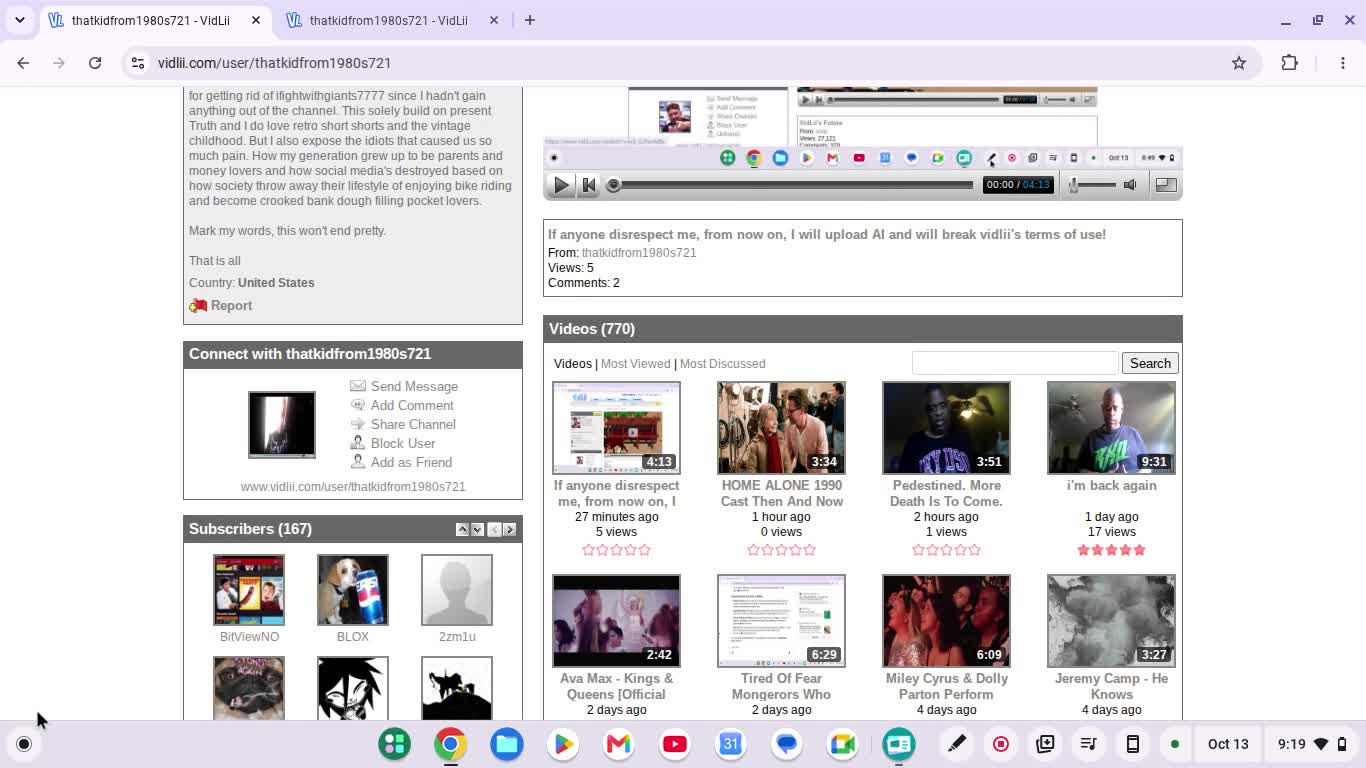Show previous subscribers page using the left arrow

(x=494, y=529)
